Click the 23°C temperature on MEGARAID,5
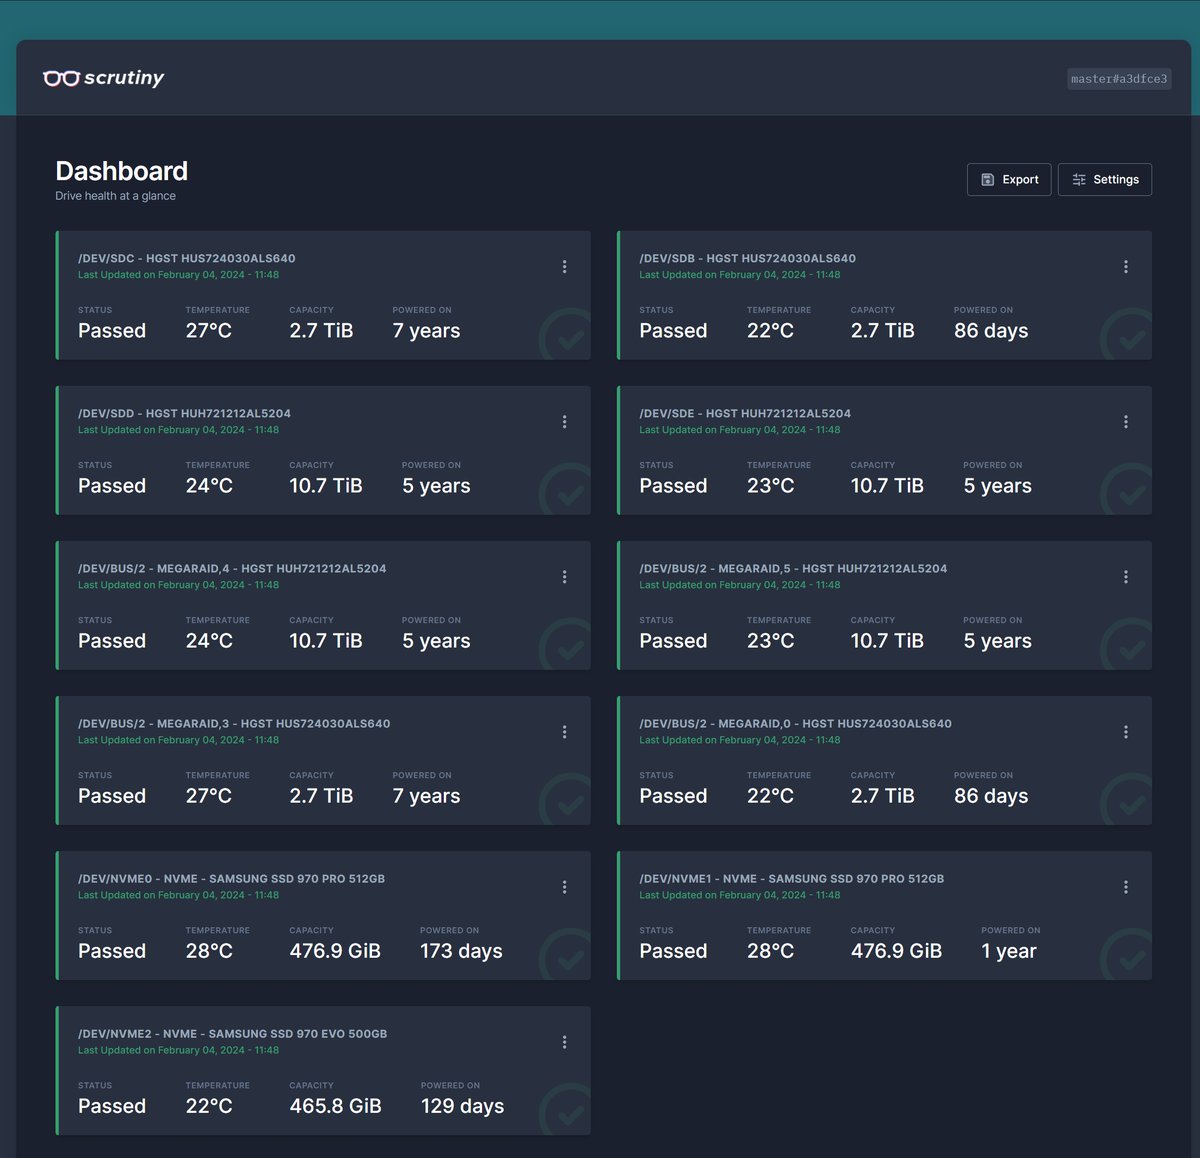The width and height of the screenshot is (1200, 1158). click(770, 641)
